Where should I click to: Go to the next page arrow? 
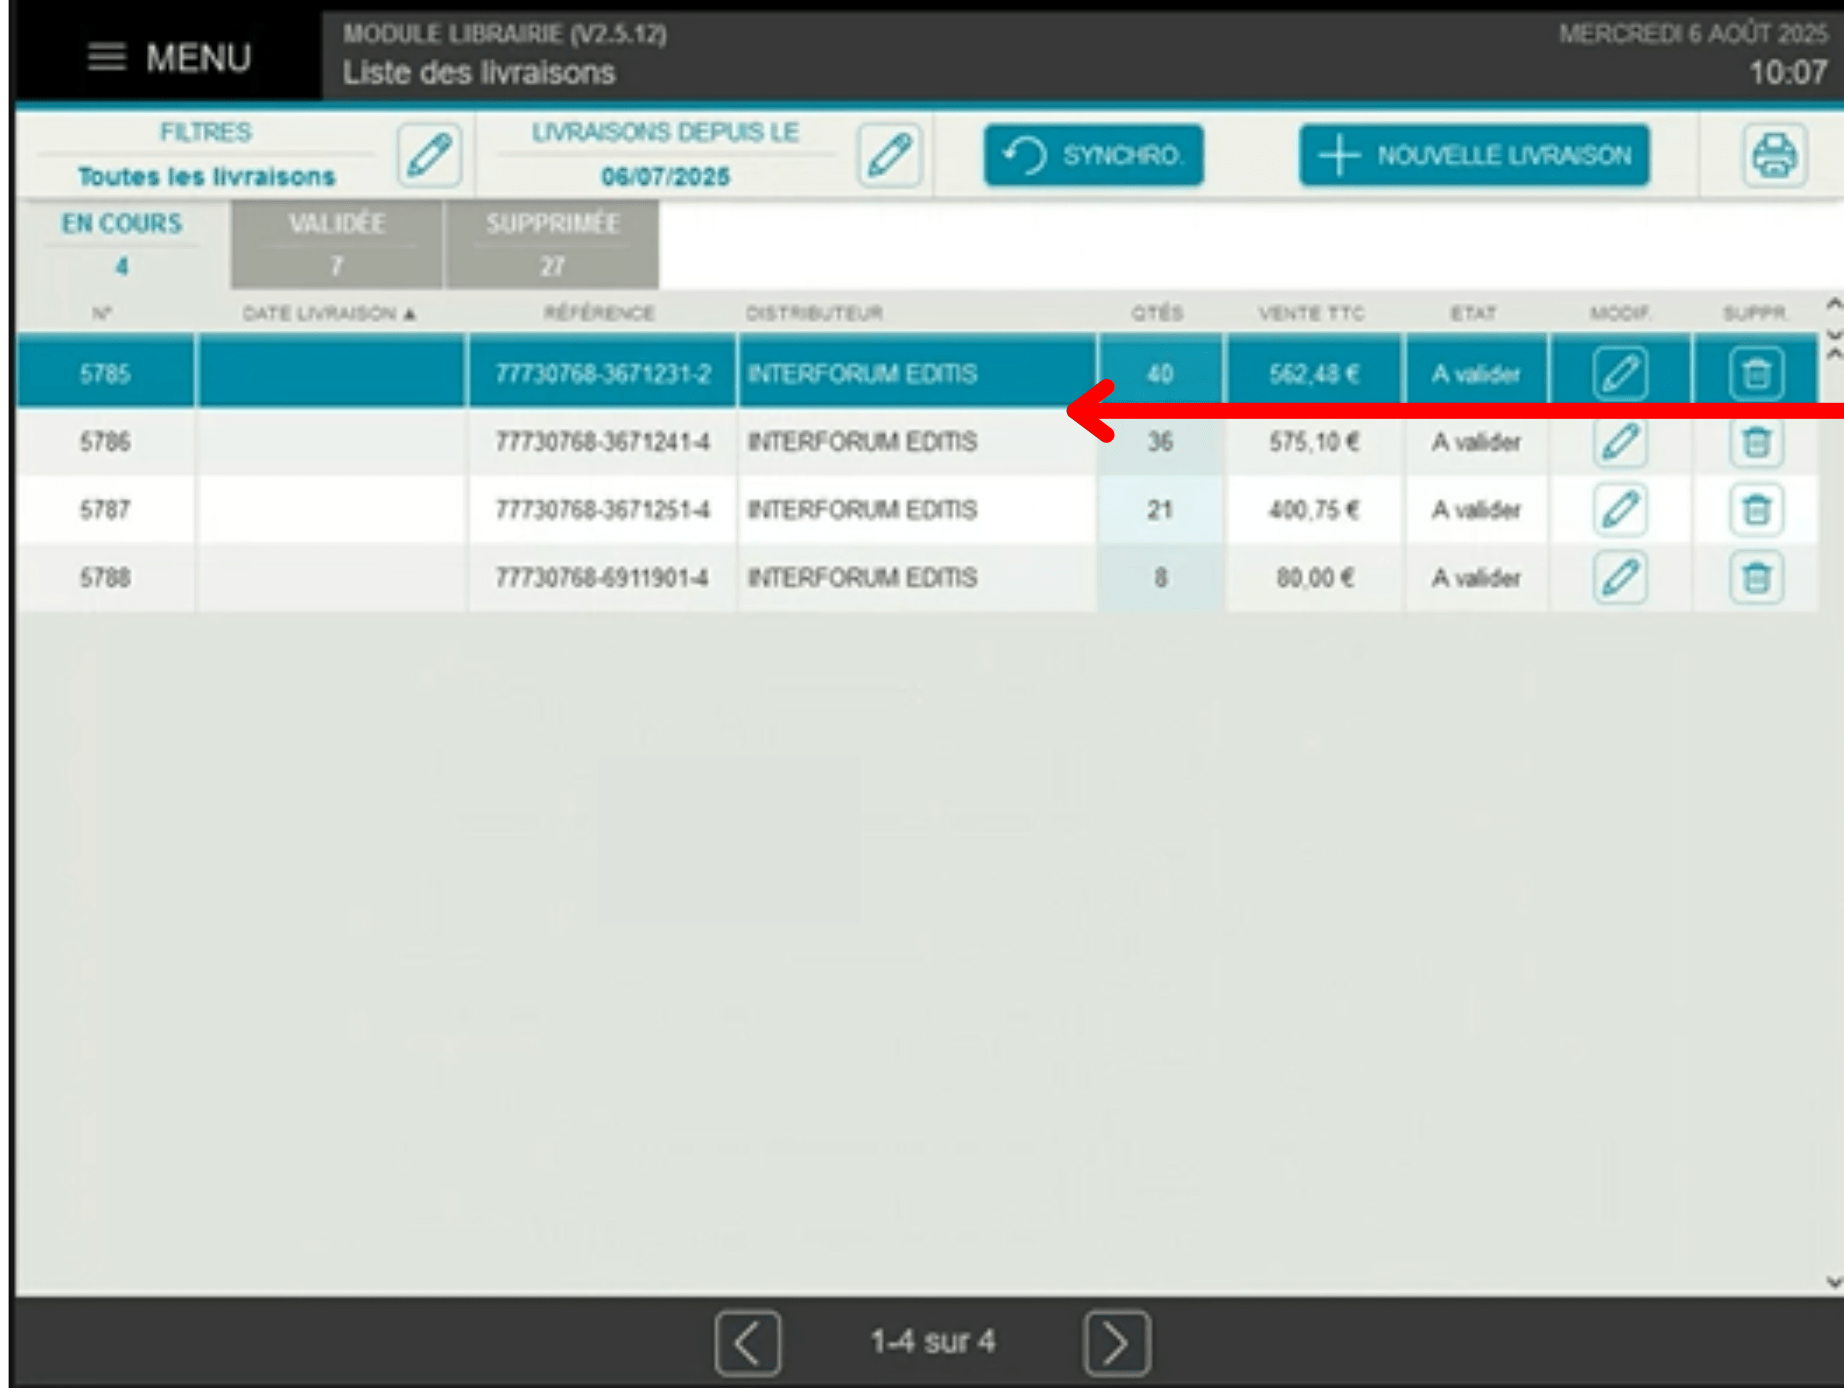[x=1117, y=1343]
